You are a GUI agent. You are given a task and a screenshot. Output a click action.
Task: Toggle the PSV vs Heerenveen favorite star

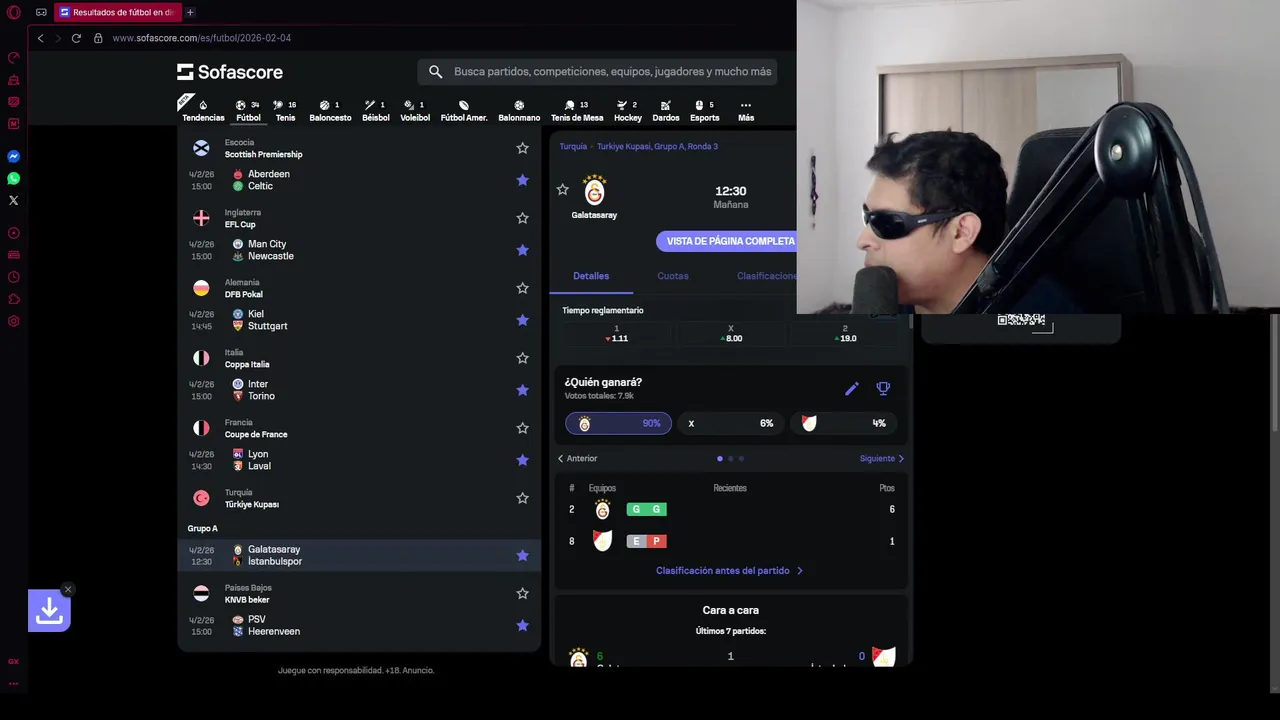pyautogui.click(x=522, y=625)
